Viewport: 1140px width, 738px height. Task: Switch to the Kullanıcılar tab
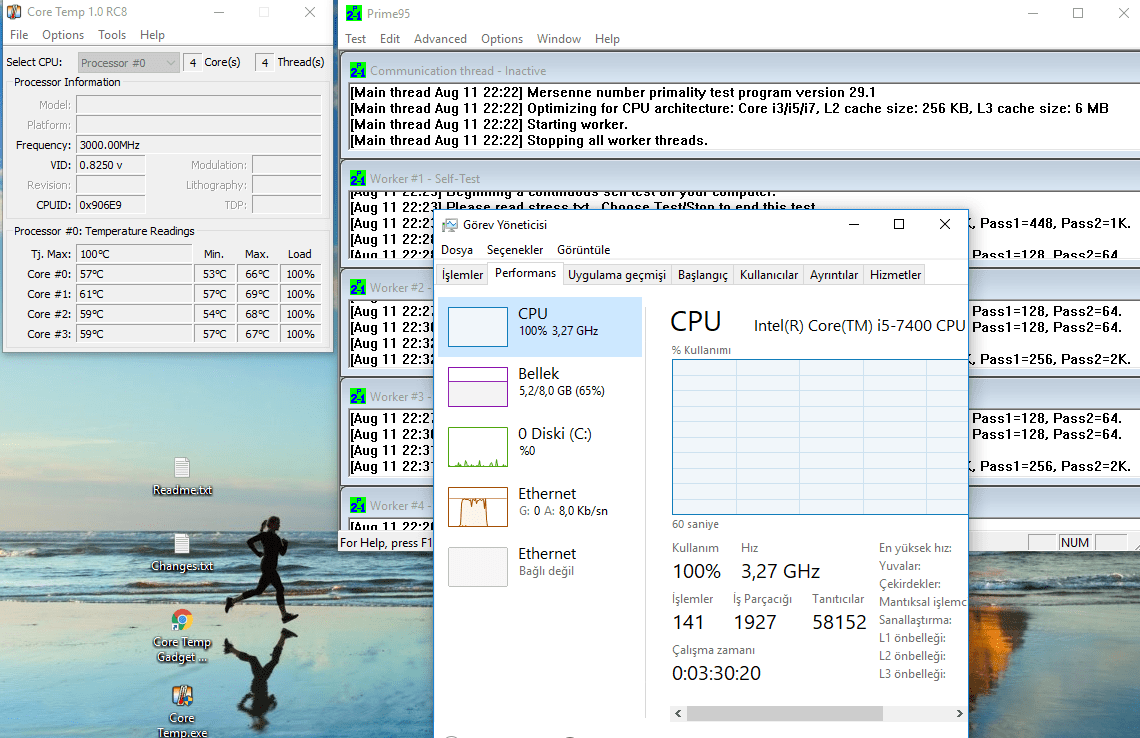(x=768, y=275)
